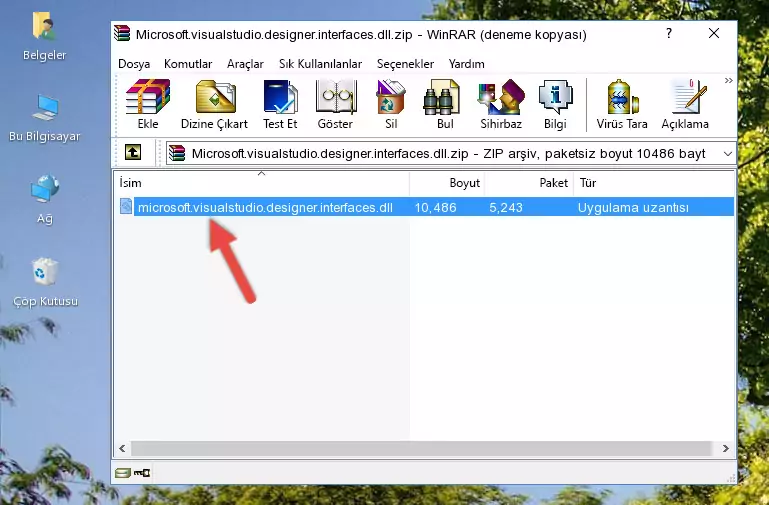Sort by İsim column header
The height and width of the screenshot is (505, 769).
coord(262,183)
